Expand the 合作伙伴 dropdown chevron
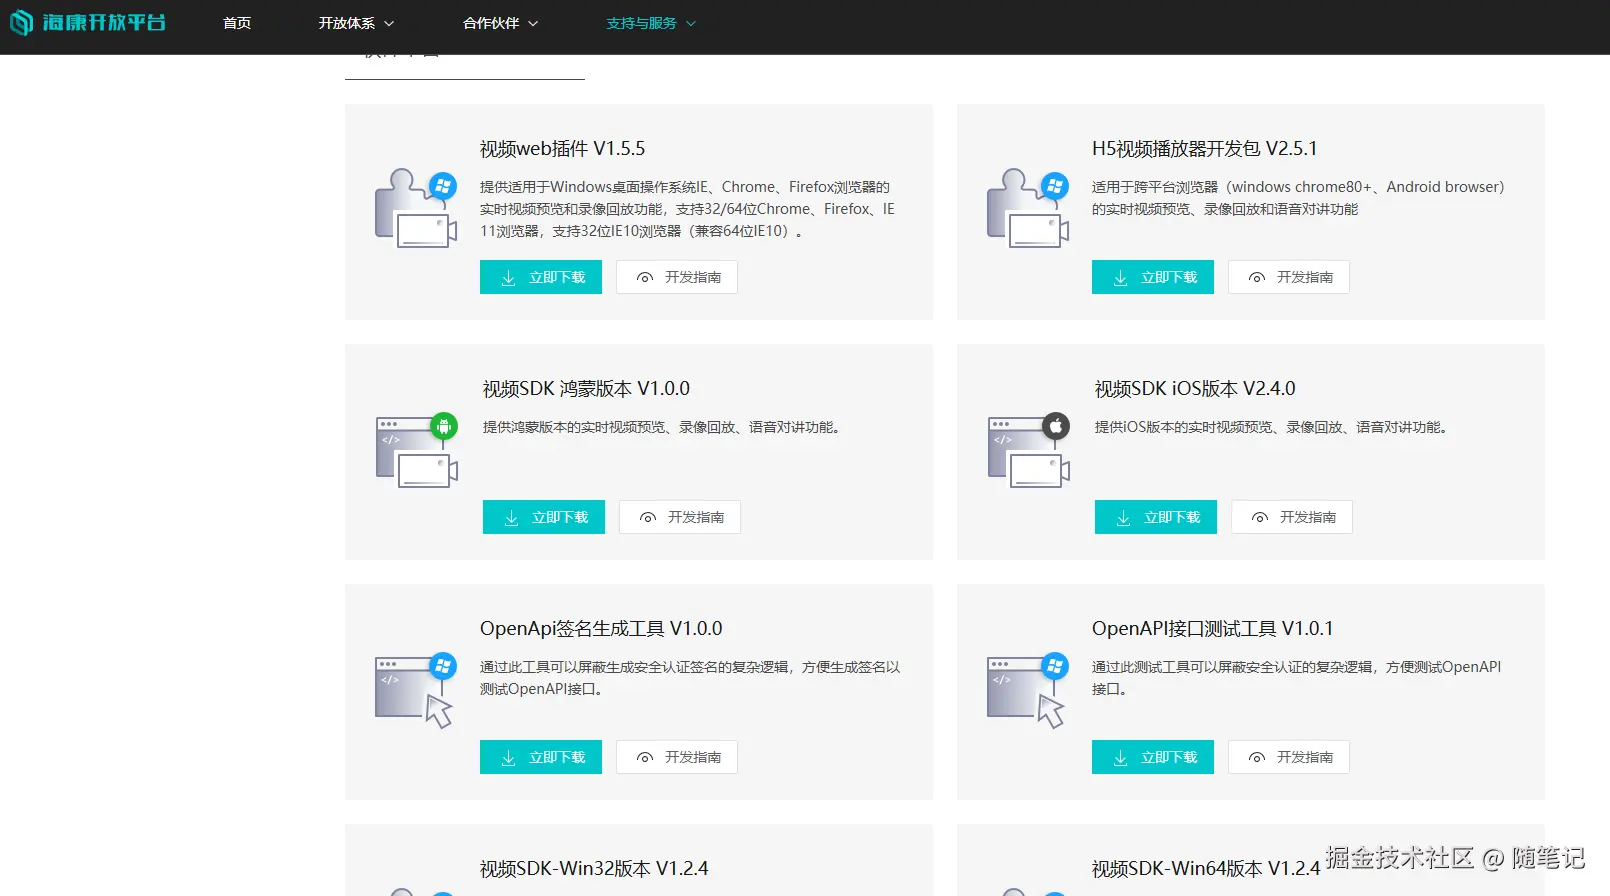Viewport: 1610px width, 896px height. [533, 23]
